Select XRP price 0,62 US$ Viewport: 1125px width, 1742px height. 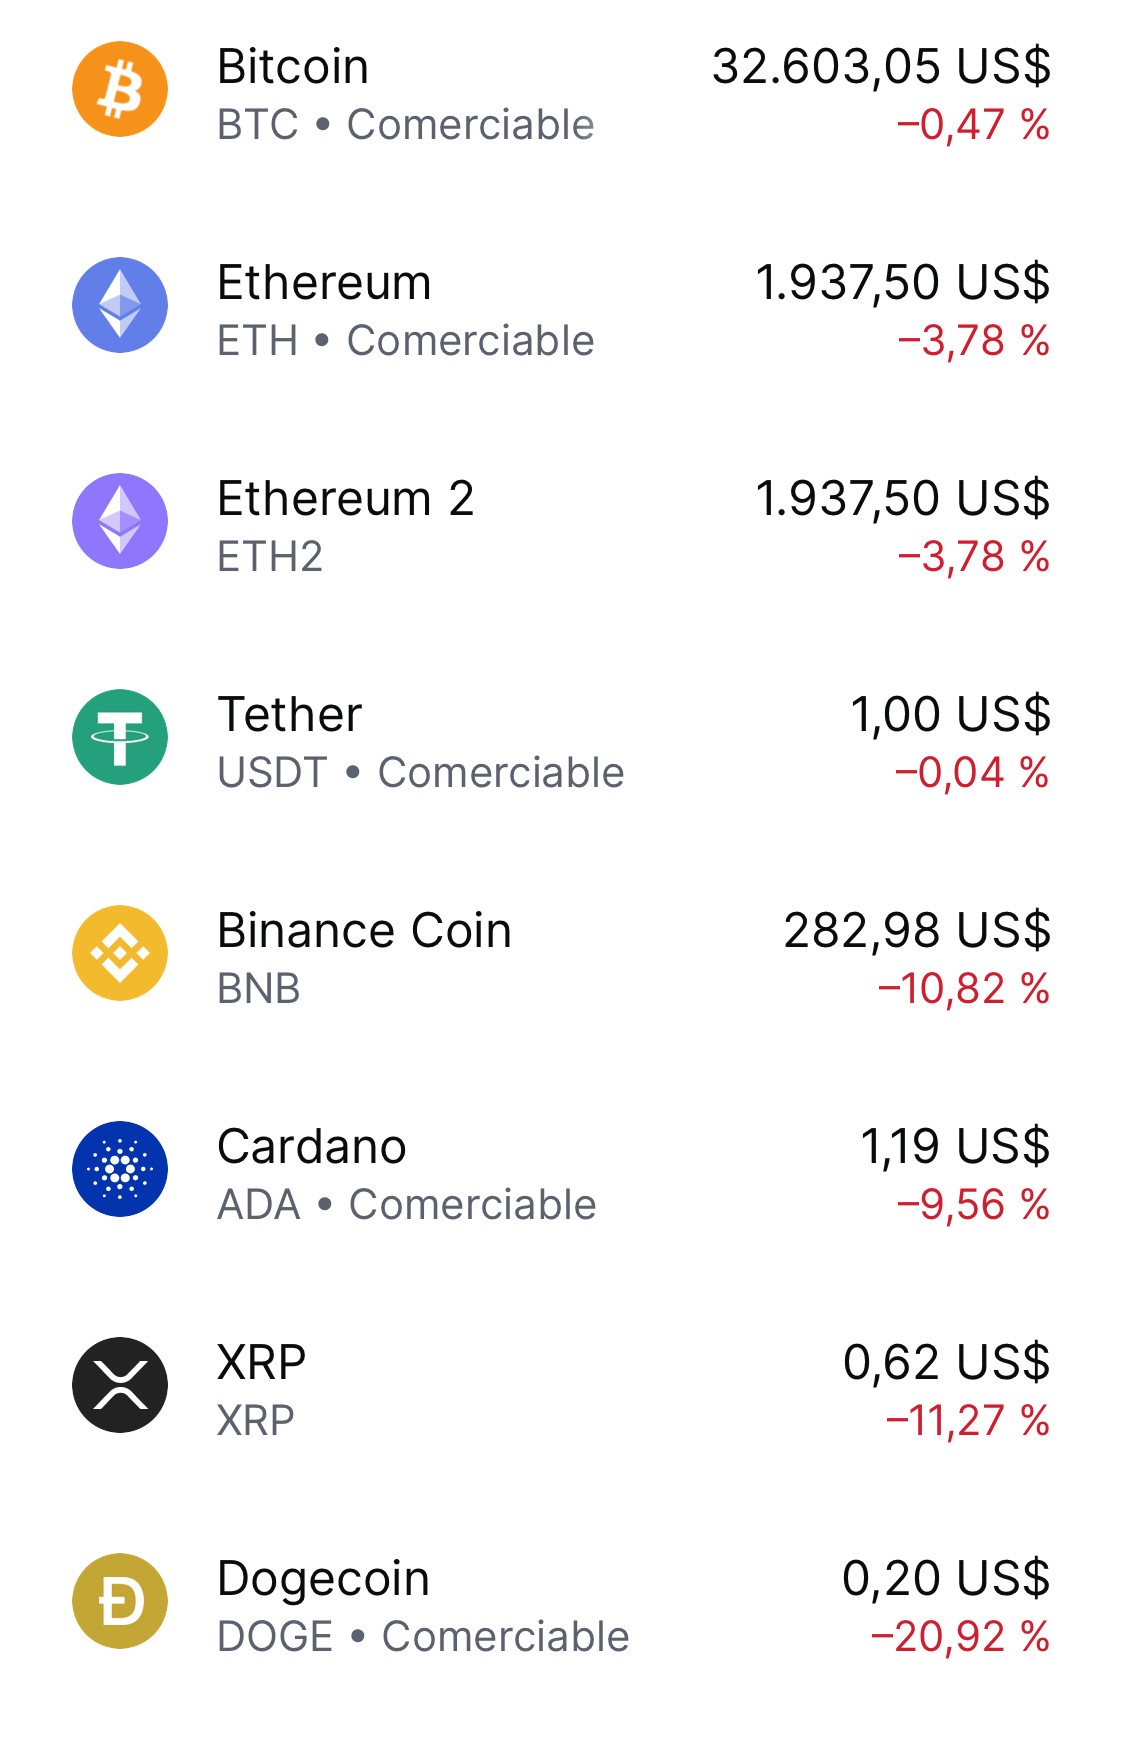946,1363
